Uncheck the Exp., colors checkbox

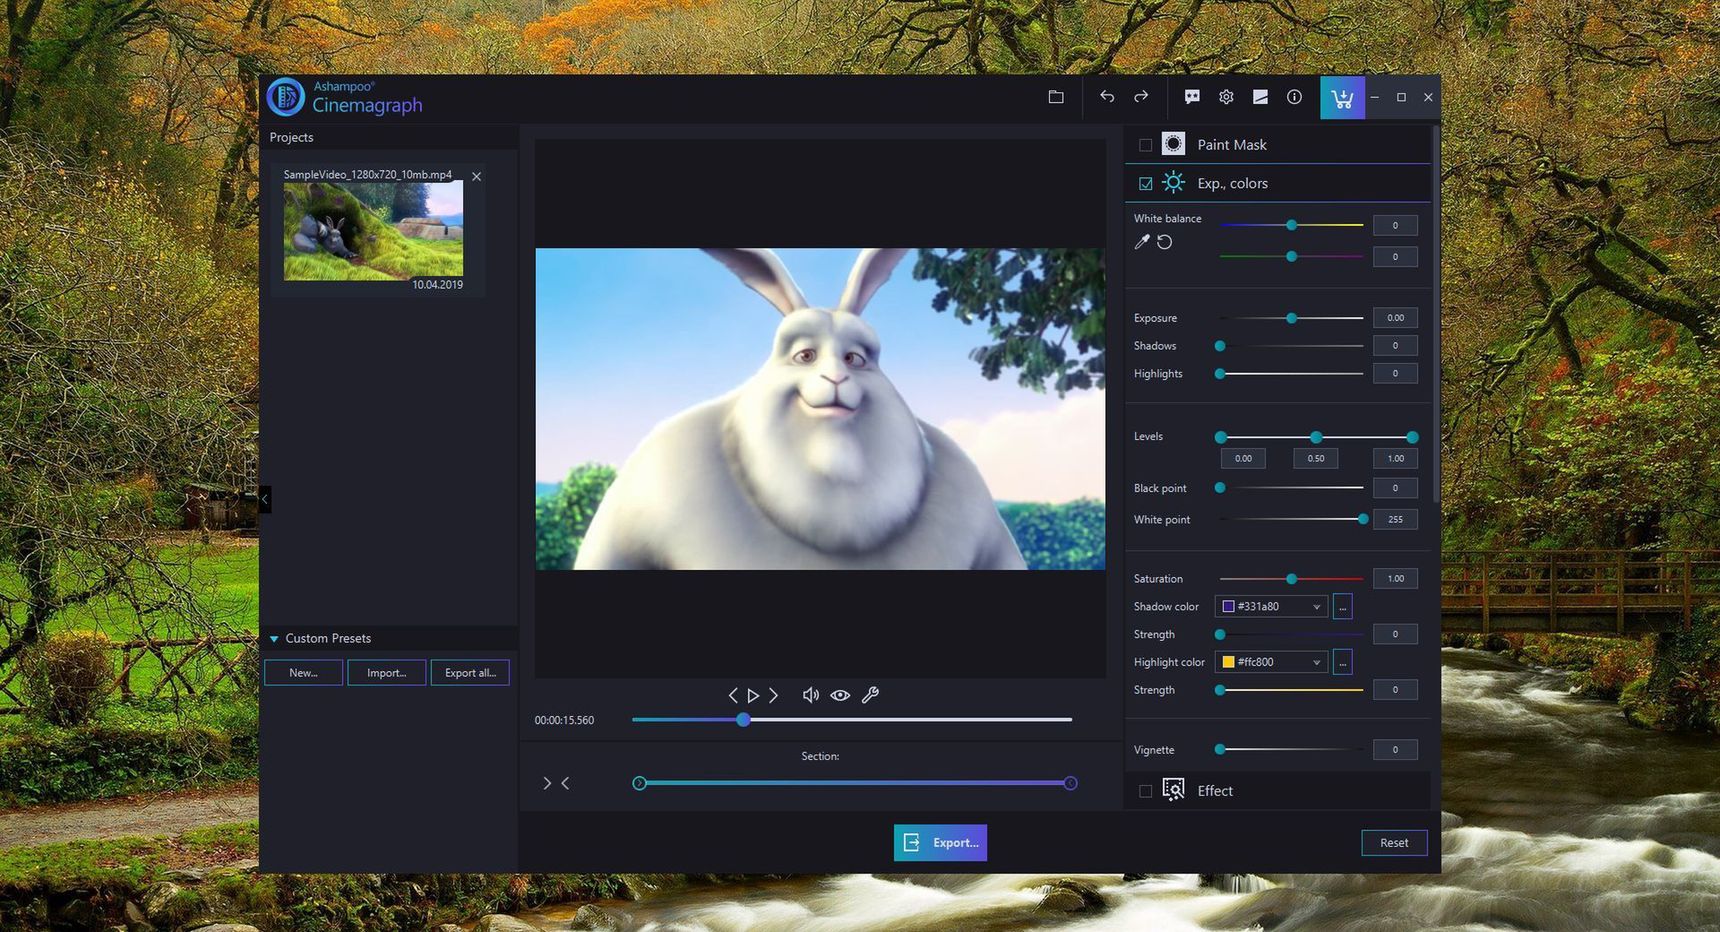(x=1146, y=184)
